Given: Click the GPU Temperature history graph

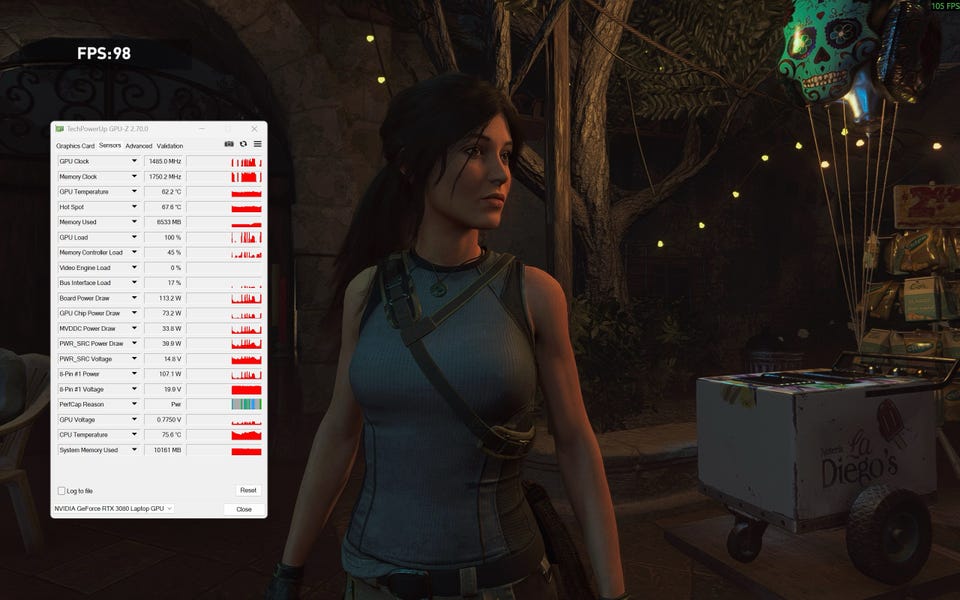Looking at the screenshot, I should click(224, 192).
